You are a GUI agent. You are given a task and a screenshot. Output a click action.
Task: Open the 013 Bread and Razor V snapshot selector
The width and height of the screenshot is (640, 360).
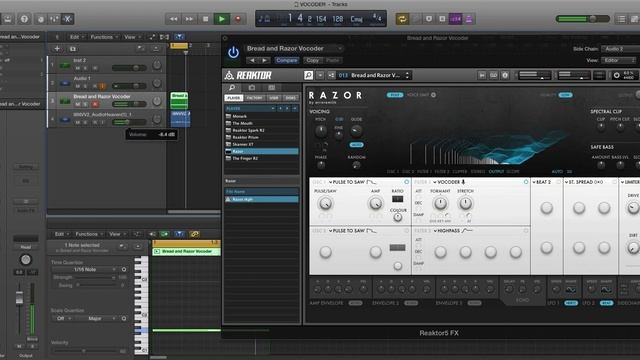coord(374,75)
